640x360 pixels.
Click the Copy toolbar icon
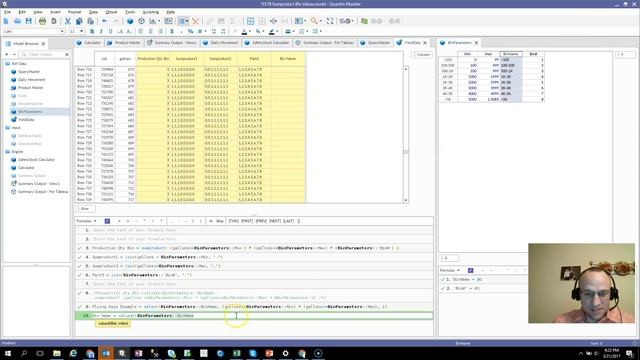click(x=79, y=21)
